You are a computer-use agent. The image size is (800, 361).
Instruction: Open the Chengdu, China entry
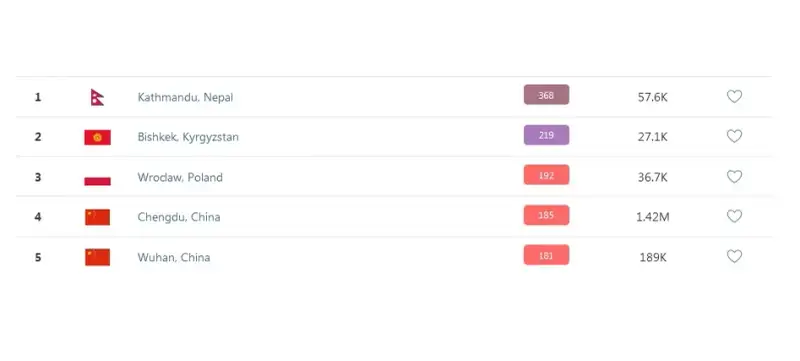pos(179,217)
